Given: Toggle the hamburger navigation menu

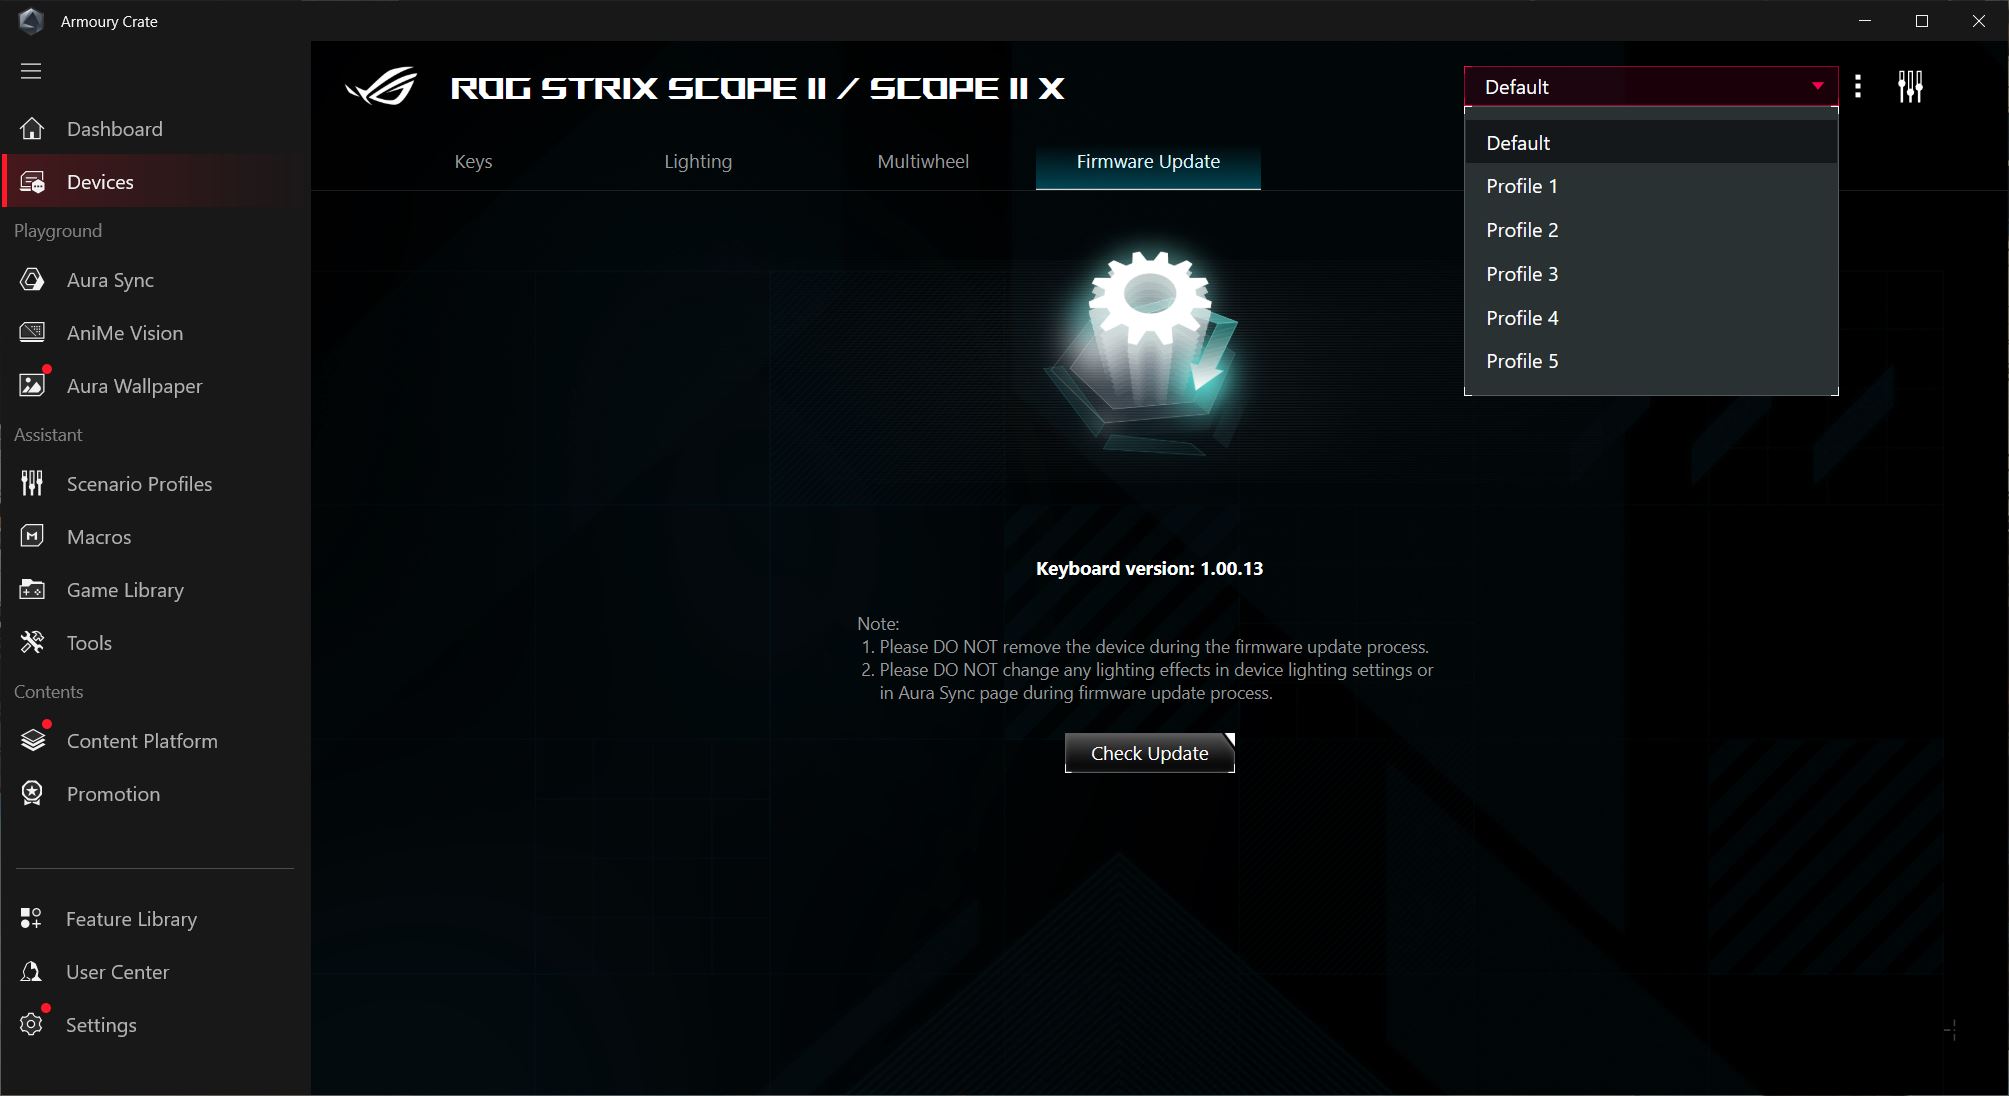Looking at the screenshot, I should [x=31, y=71].
